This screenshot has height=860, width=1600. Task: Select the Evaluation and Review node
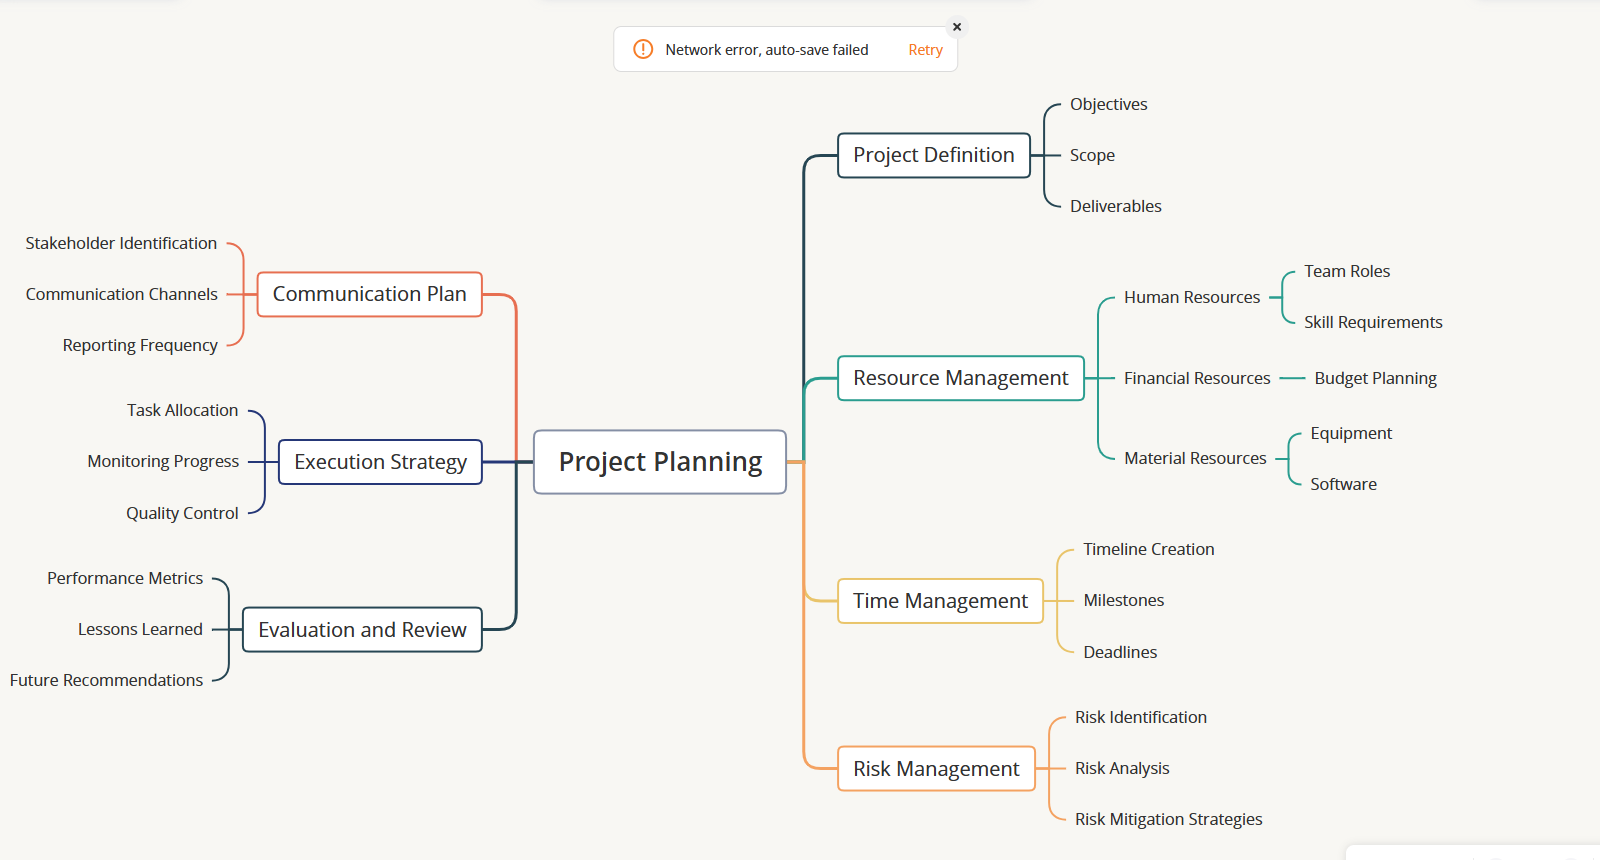point(362,630)
